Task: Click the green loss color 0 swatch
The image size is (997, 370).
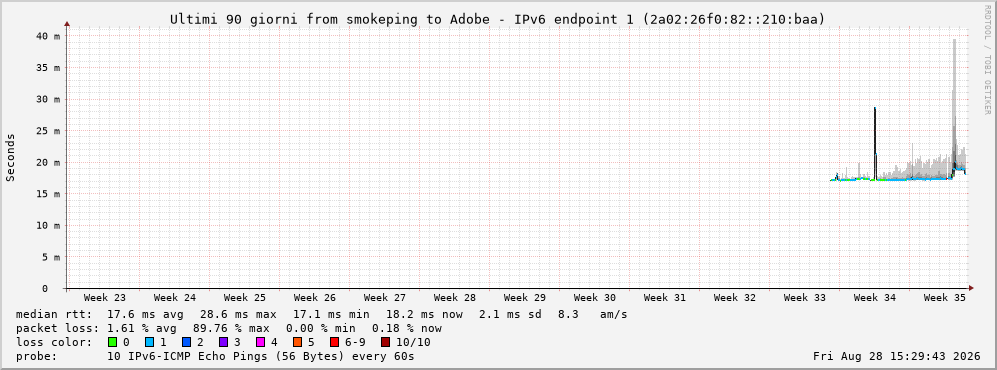Action: [113, 342]
